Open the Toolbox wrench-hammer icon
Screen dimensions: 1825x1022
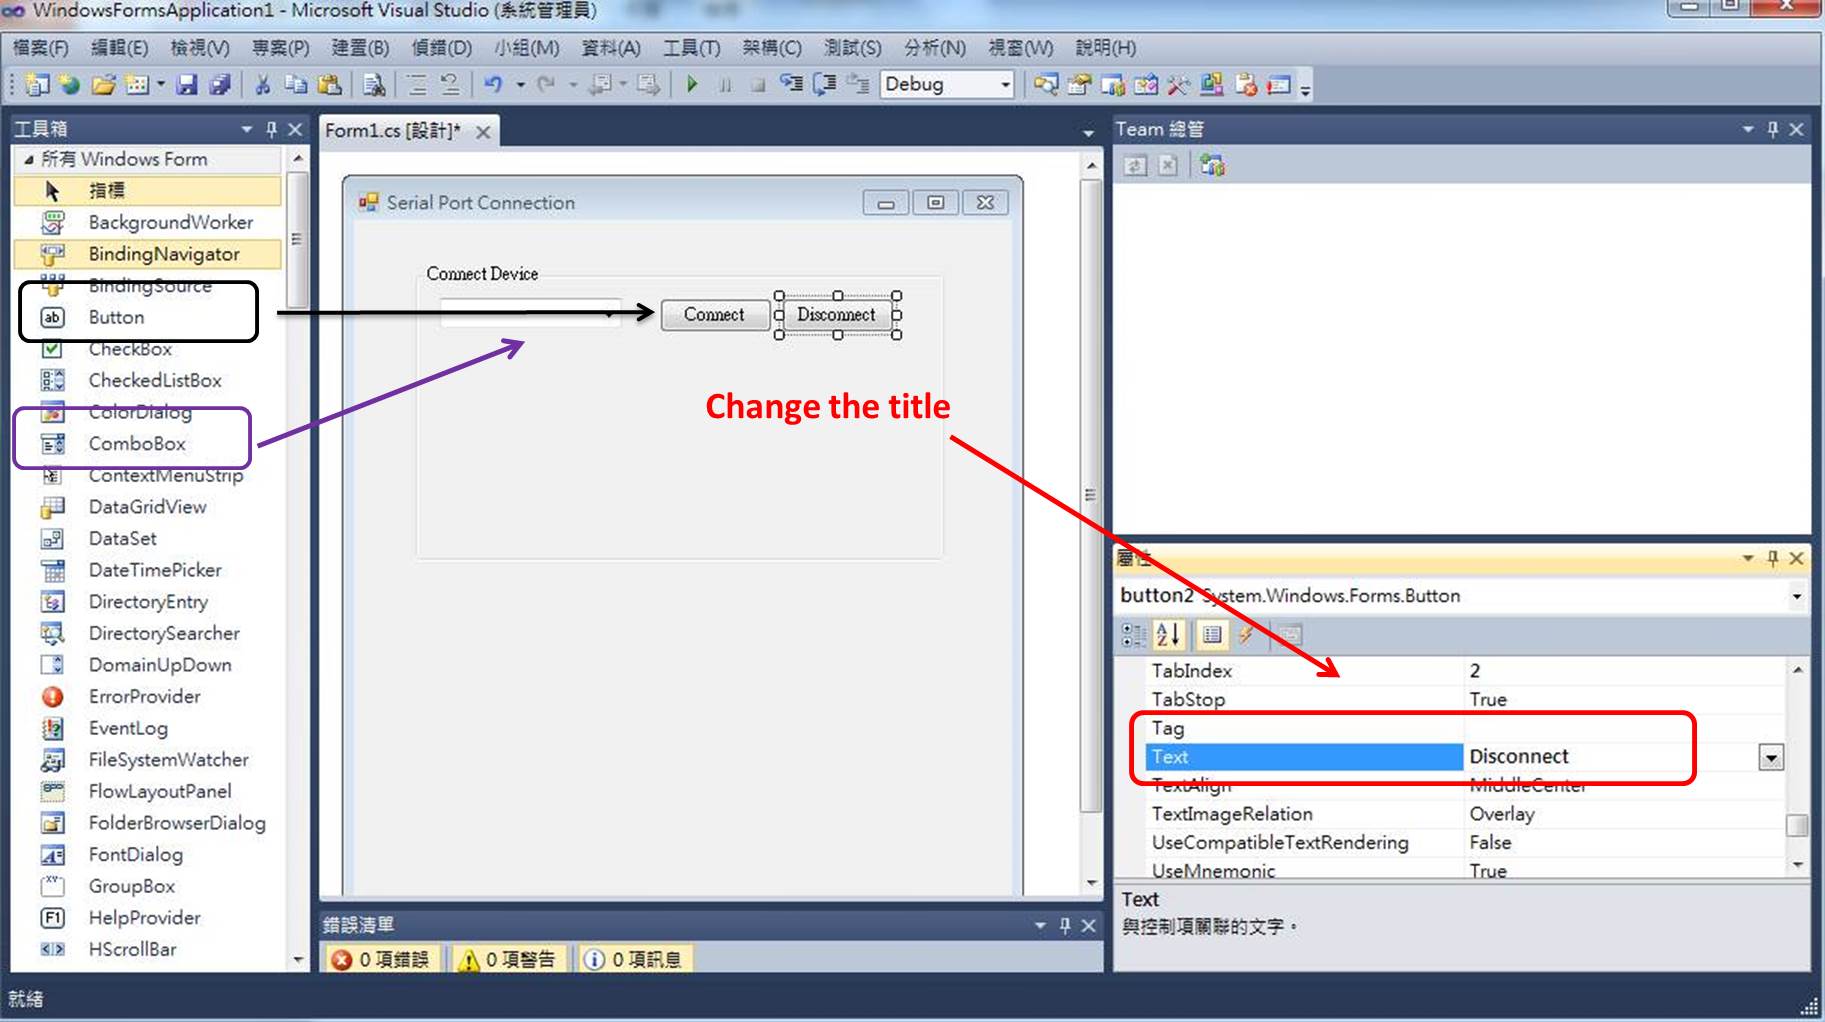coord(1178,85)
